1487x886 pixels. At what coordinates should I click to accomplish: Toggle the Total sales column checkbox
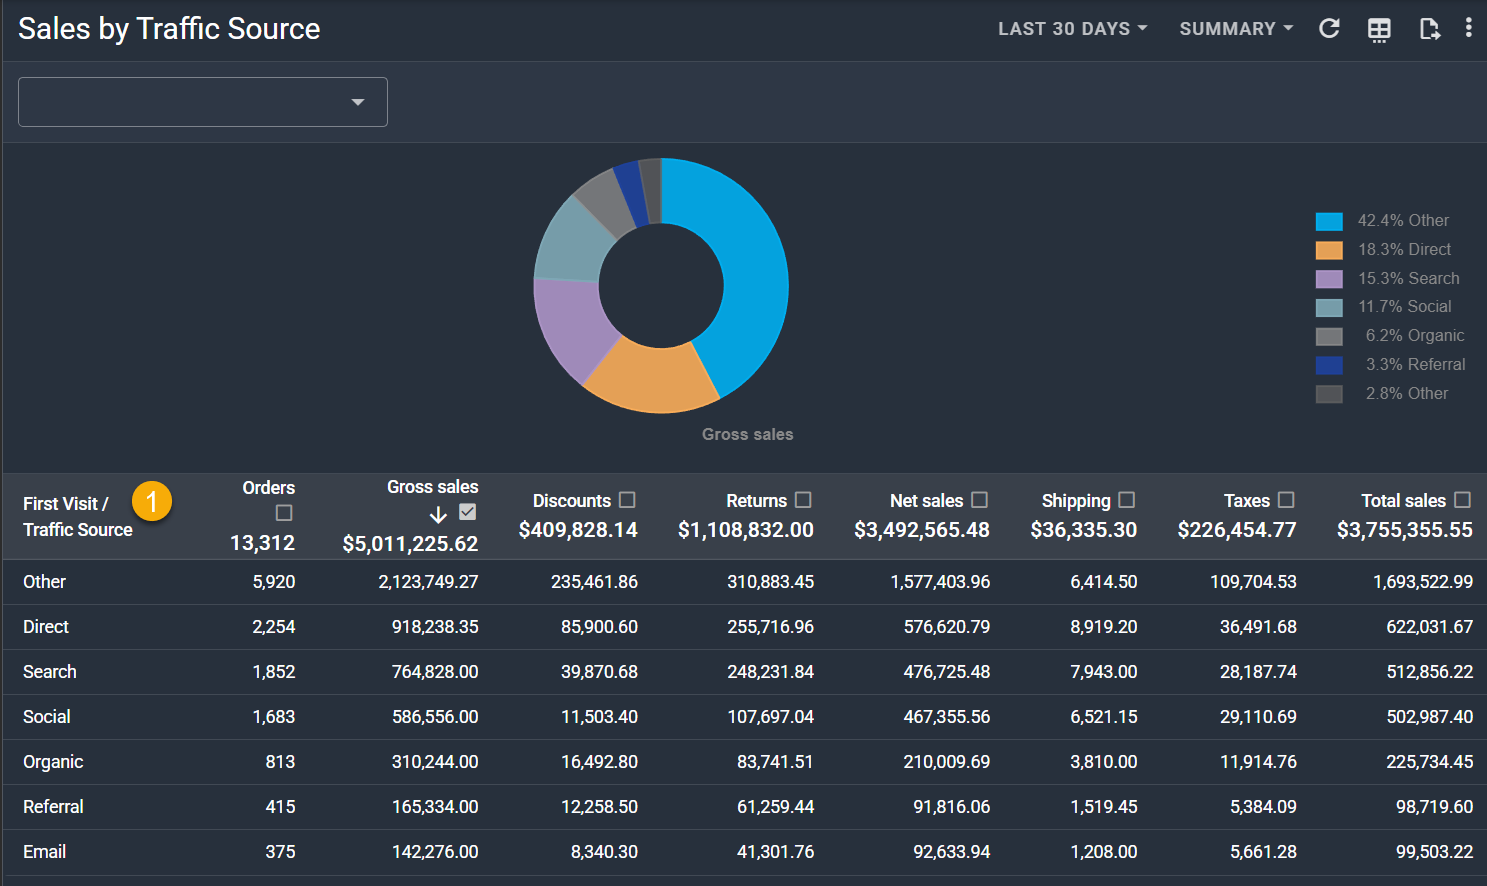(x=1462, y=500)
